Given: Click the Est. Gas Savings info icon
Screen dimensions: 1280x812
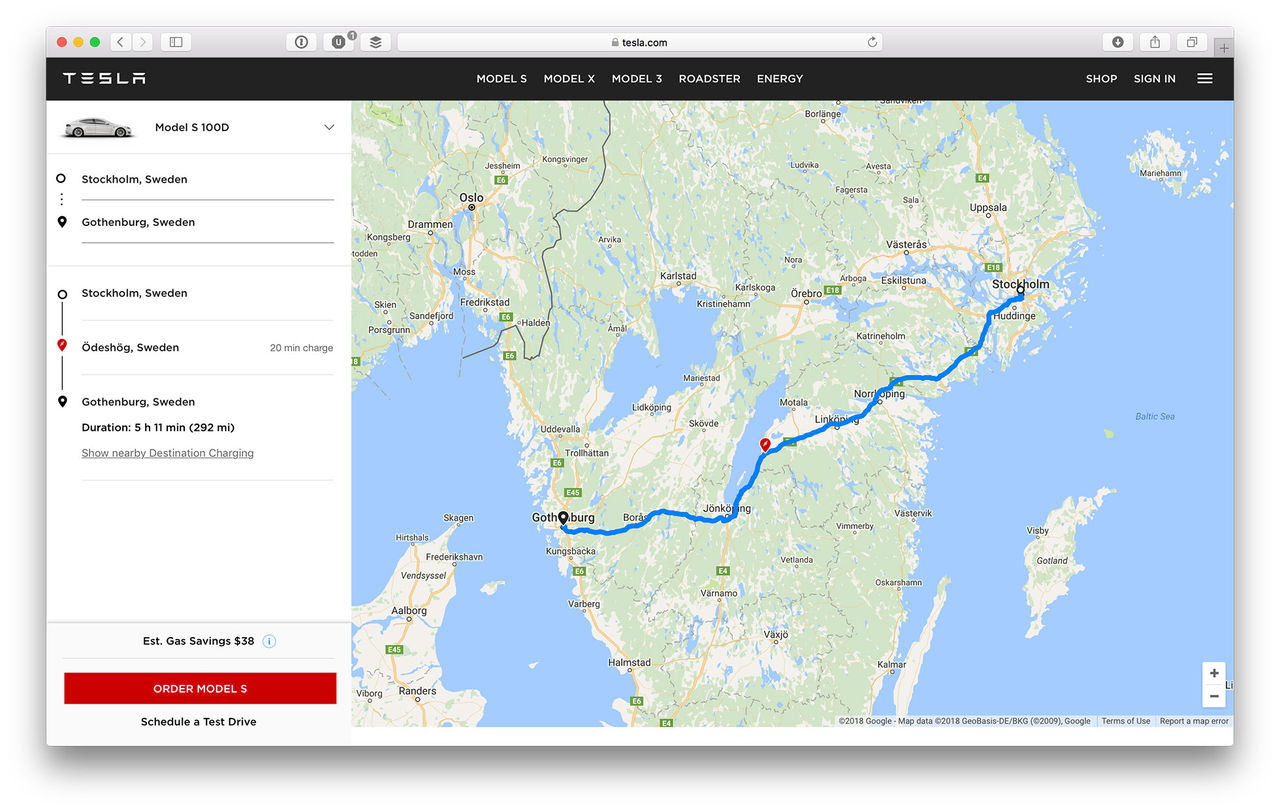Looking at the screenshot, I should (268, 641).
